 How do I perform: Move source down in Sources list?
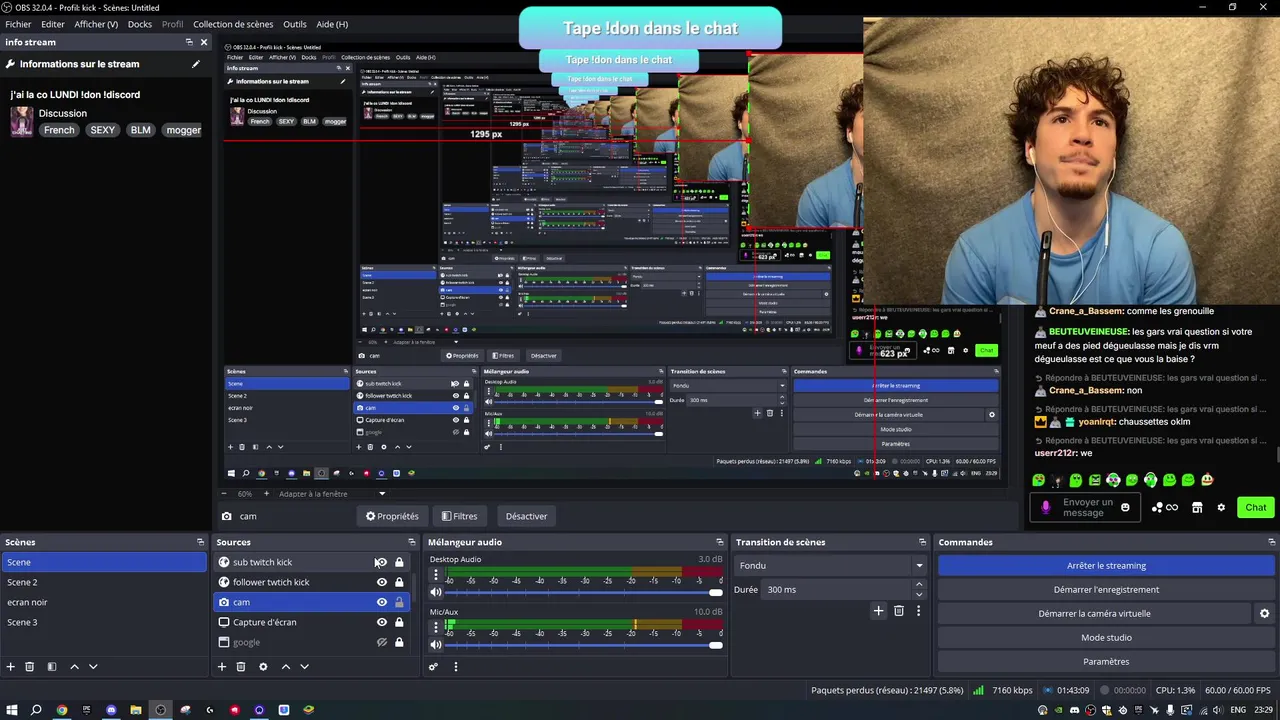tap(304, 667)
